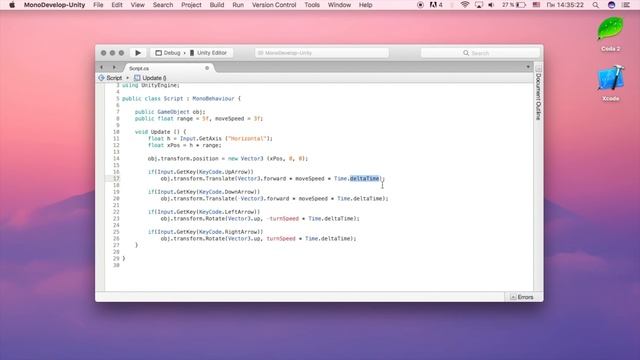Open the Search menu
Viewport: 640px width, 360px height.
coord(163,5)
